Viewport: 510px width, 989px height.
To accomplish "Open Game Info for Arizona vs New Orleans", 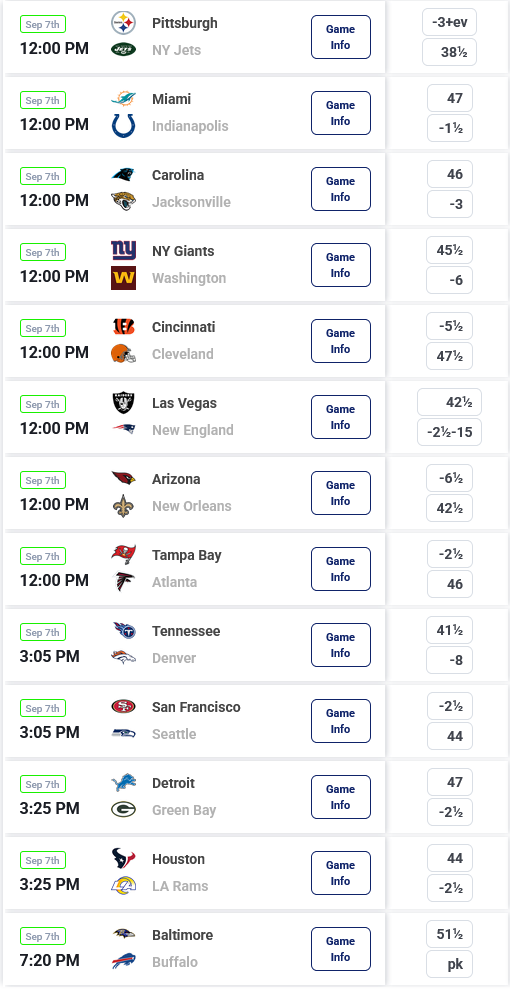I will [340, 493].
